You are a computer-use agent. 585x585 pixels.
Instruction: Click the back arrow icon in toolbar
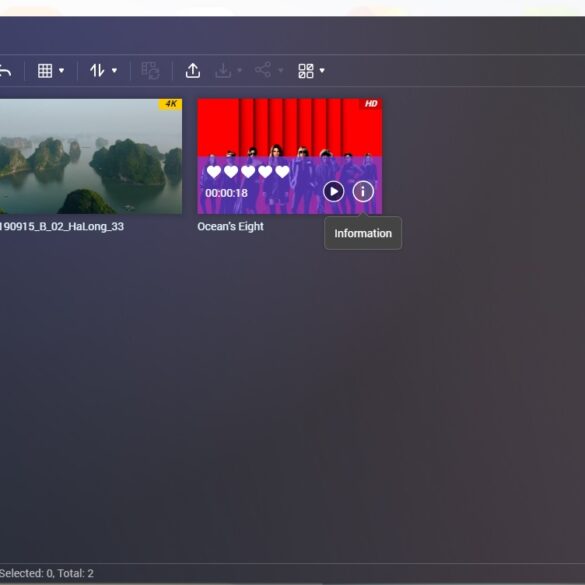coord(5,71)
